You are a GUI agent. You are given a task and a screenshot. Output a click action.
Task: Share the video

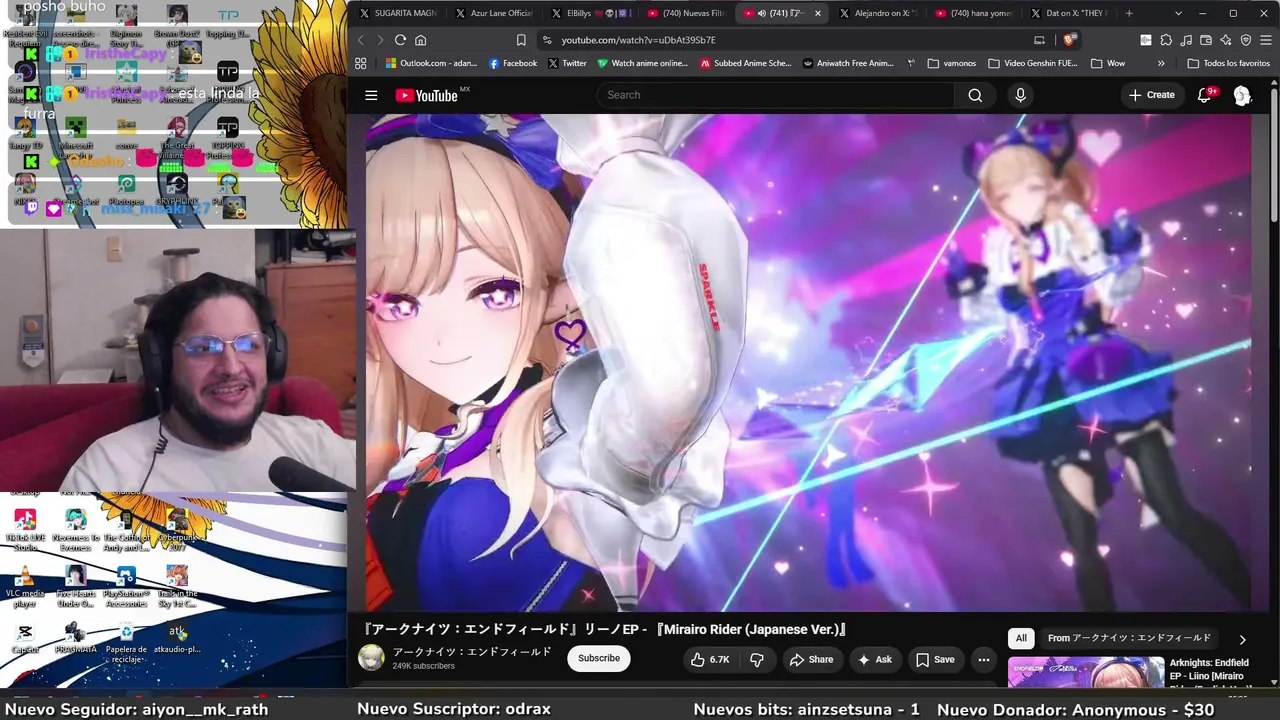click(x=811, y=659)
